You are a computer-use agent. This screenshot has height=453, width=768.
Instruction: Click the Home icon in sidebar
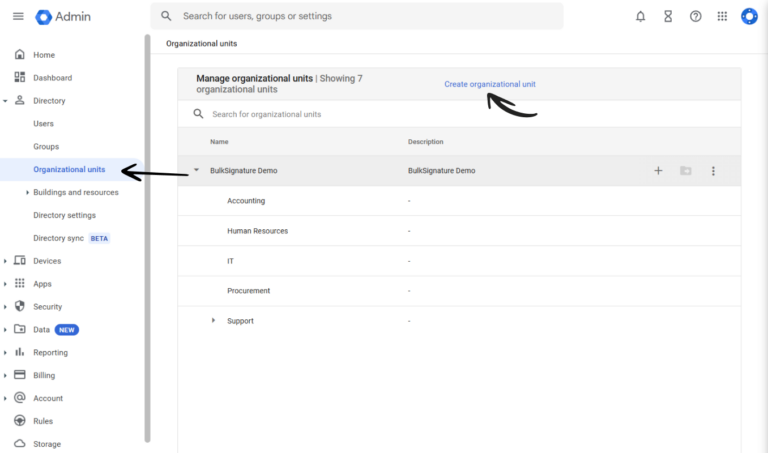click(20, 54)
